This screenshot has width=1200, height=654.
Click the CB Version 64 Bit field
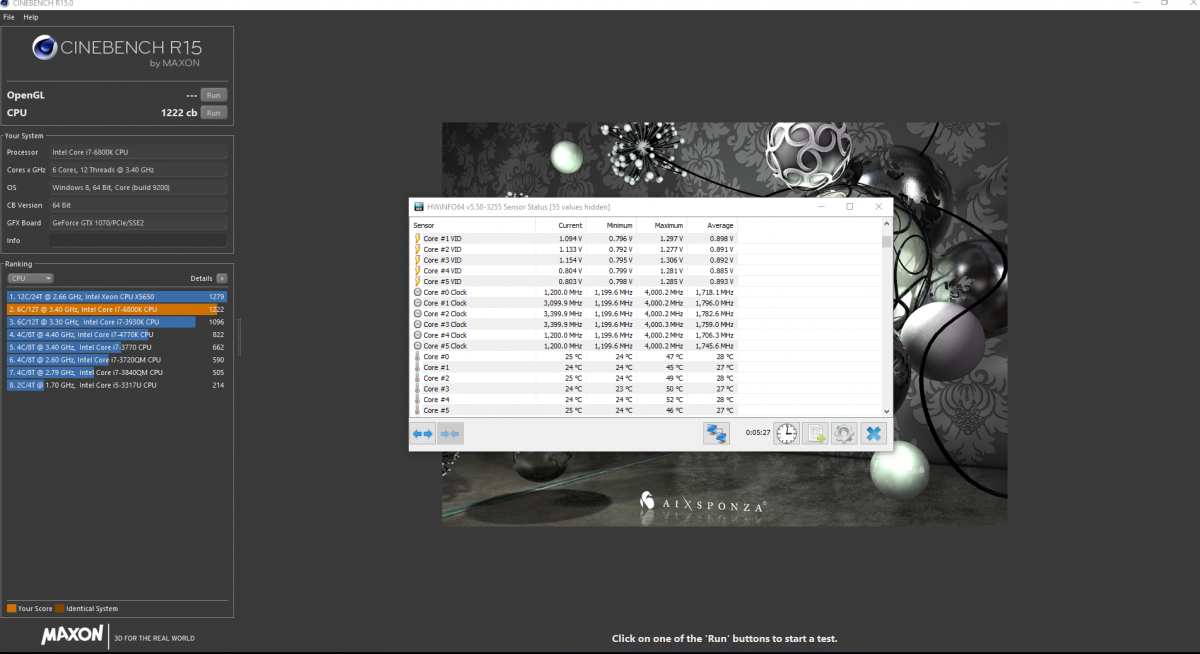[x=138, y=205]
